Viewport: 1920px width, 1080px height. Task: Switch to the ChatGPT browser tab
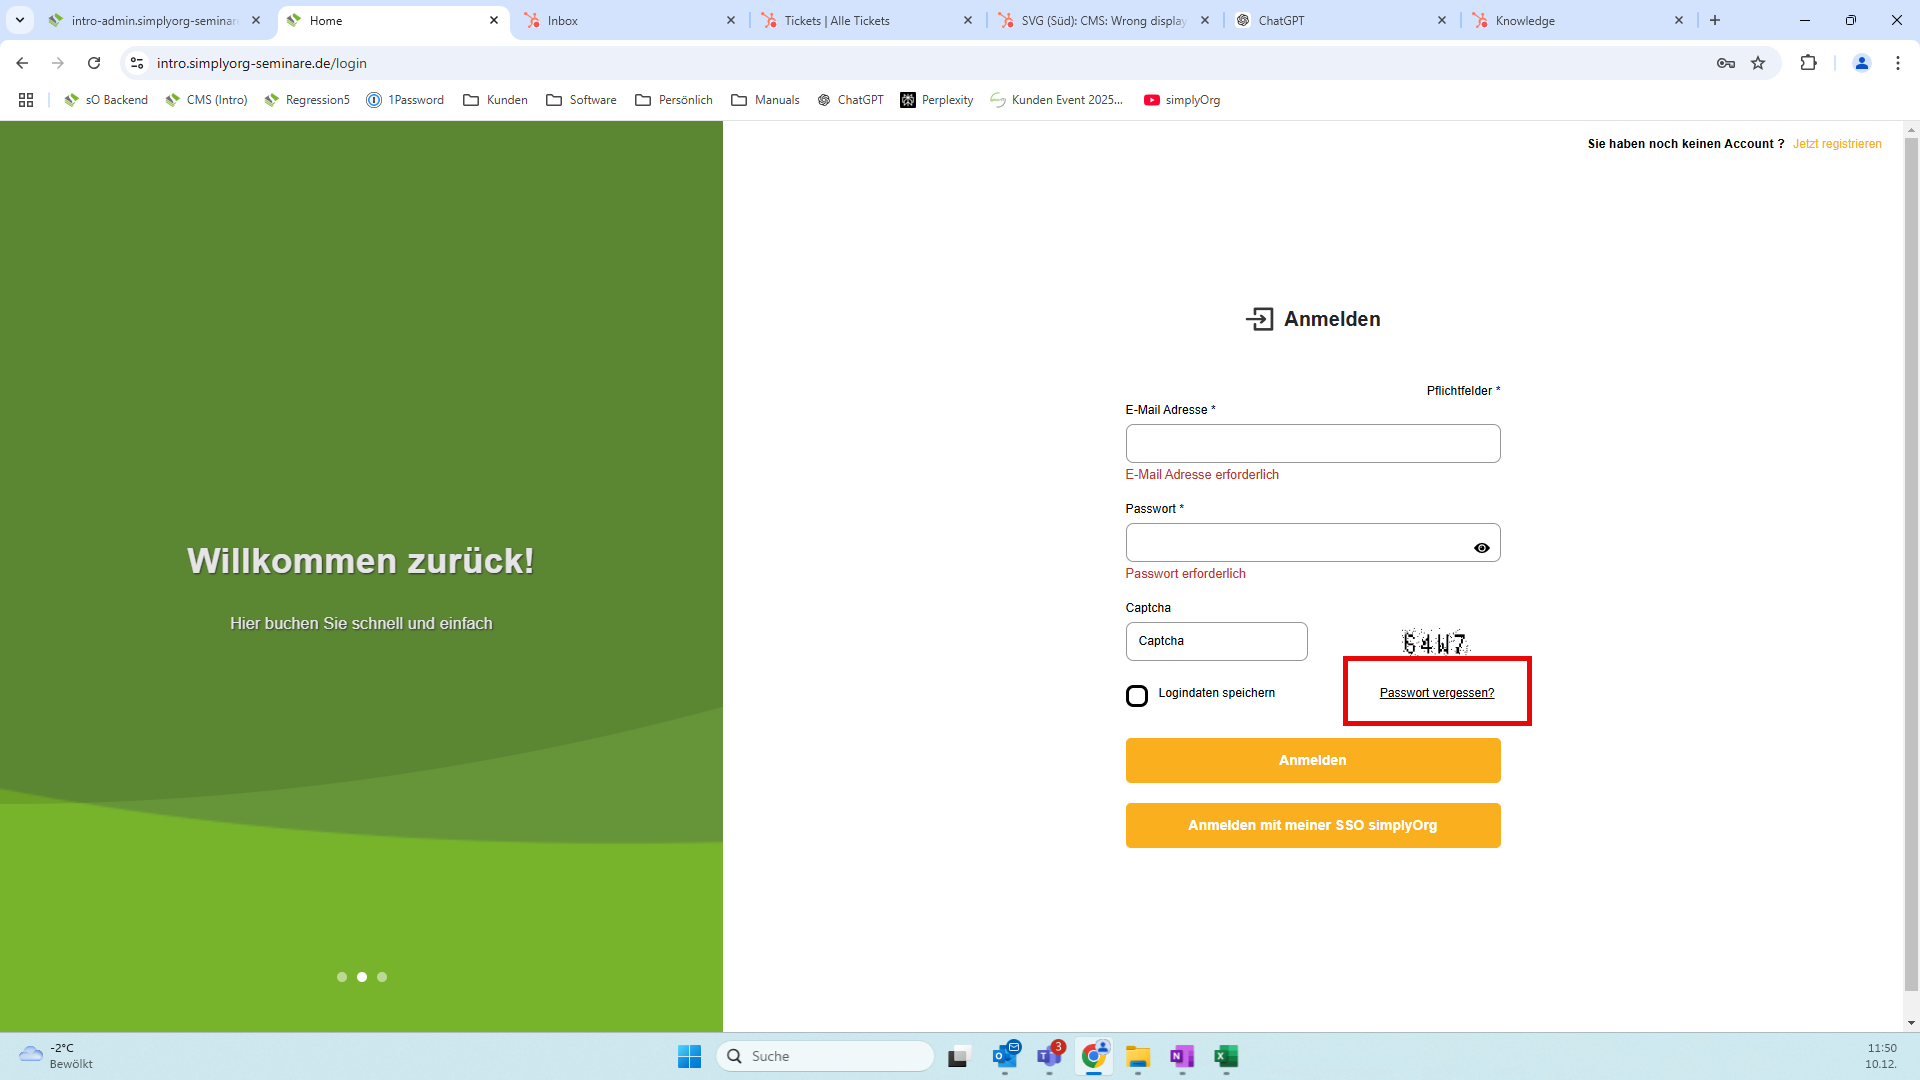coord(1281,20)
